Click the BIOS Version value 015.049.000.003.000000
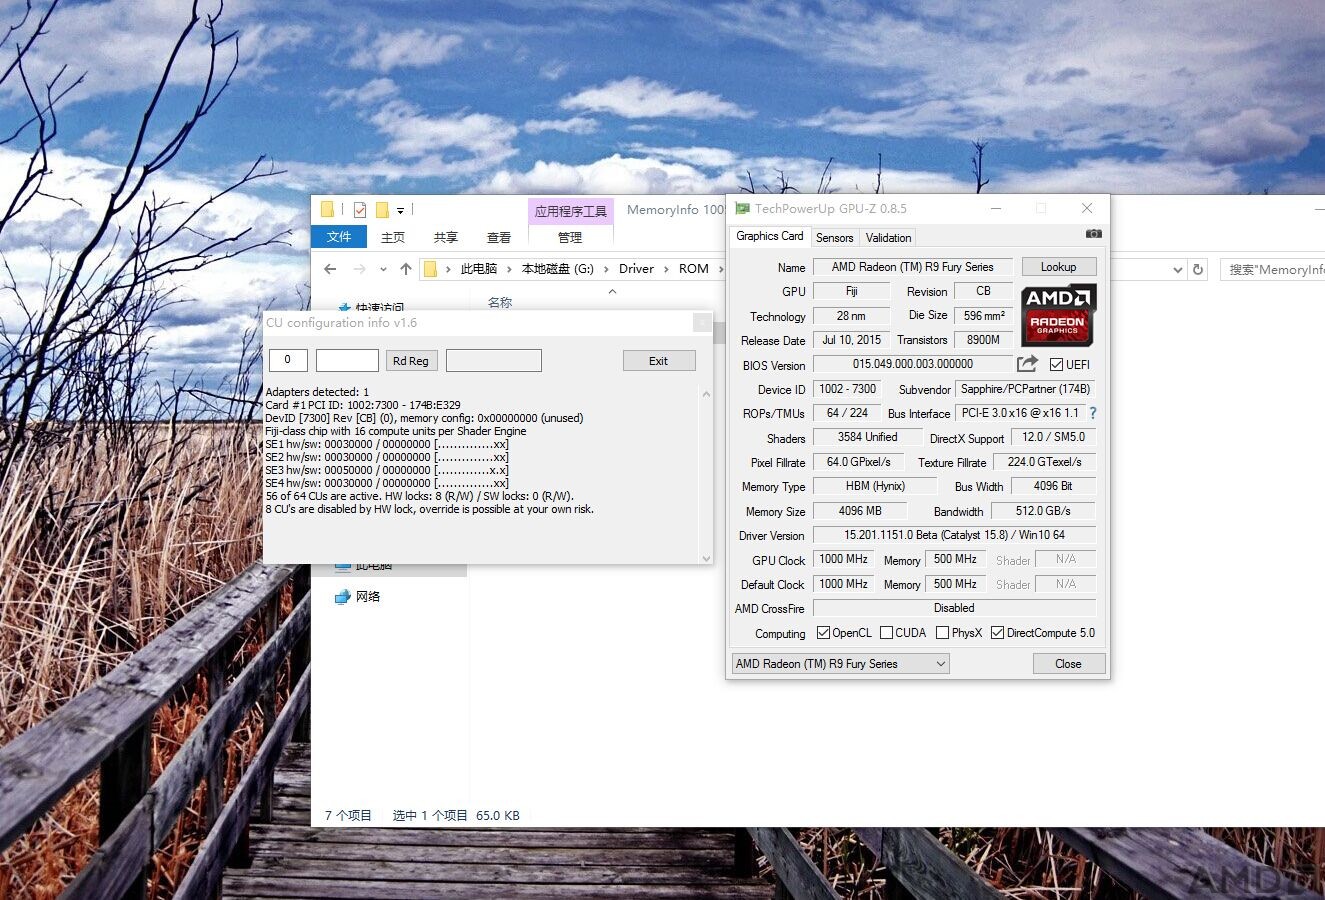 pos(912,365)
